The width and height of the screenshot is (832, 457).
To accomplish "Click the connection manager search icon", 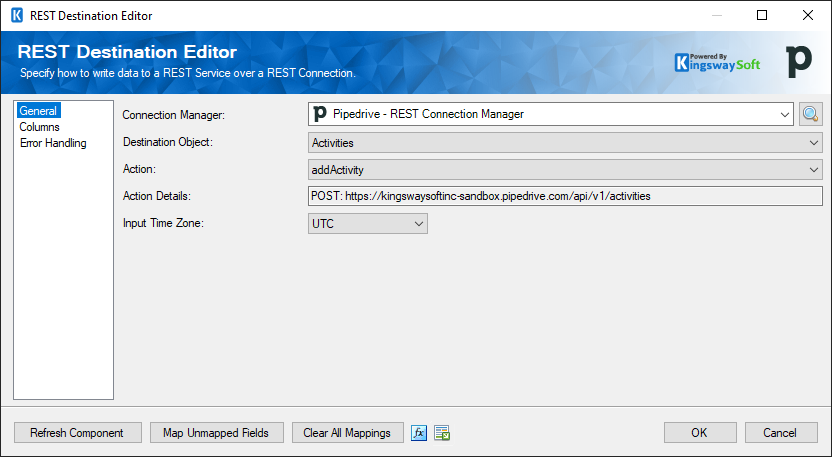I will [810, 114].
